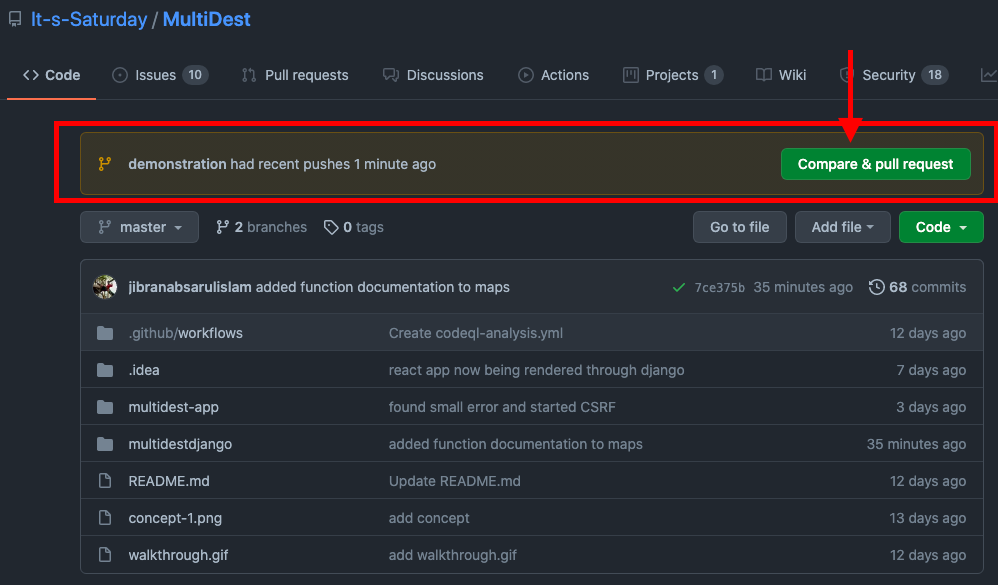Open the master branch dropdown
This screenshot has height=585, width=998.
(140, 227)
